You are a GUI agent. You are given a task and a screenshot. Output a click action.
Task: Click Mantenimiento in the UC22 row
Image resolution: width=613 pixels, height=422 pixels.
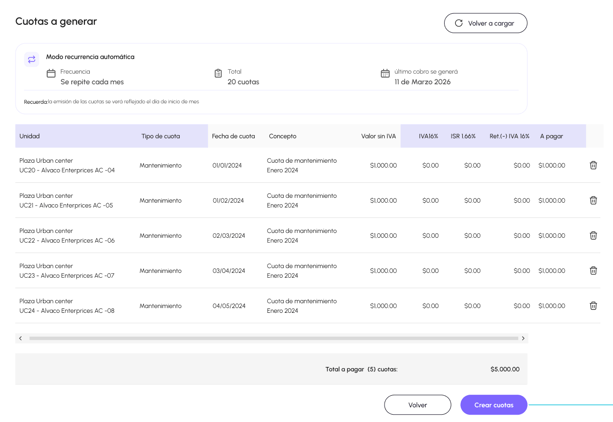[x=161, y=235]
